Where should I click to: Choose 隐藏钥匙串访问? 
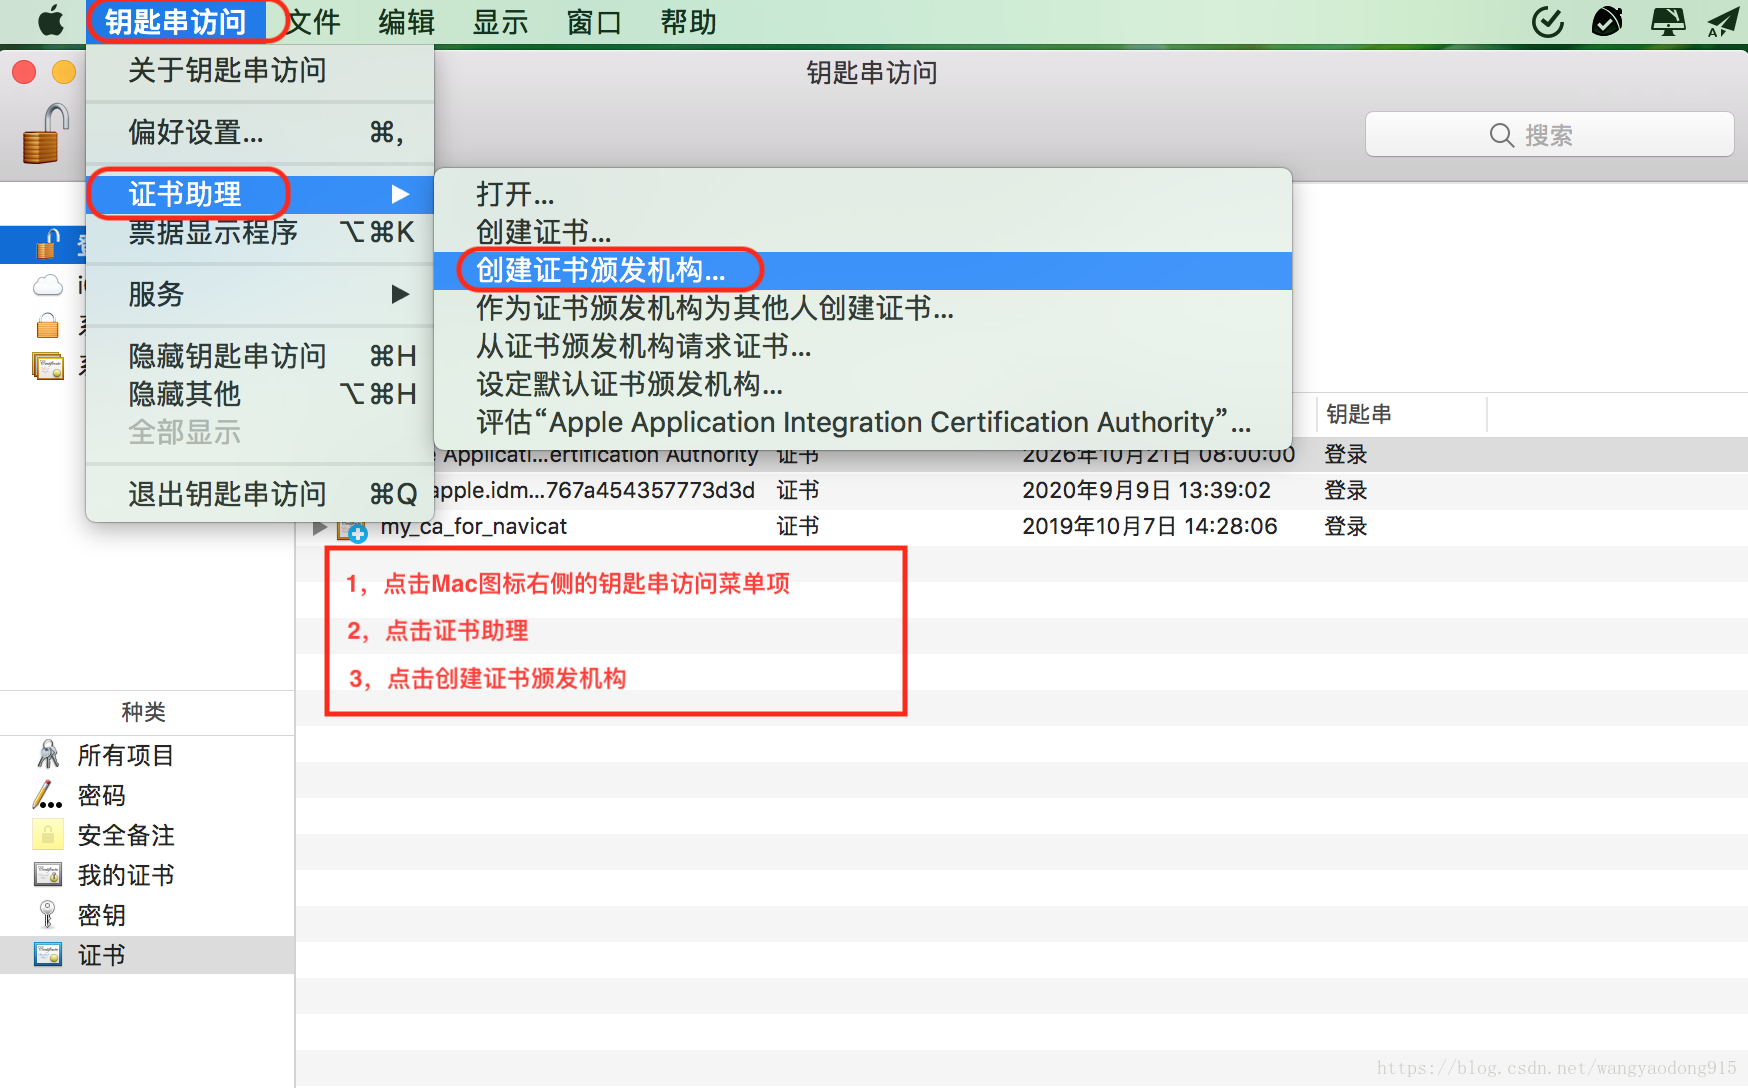260,356
